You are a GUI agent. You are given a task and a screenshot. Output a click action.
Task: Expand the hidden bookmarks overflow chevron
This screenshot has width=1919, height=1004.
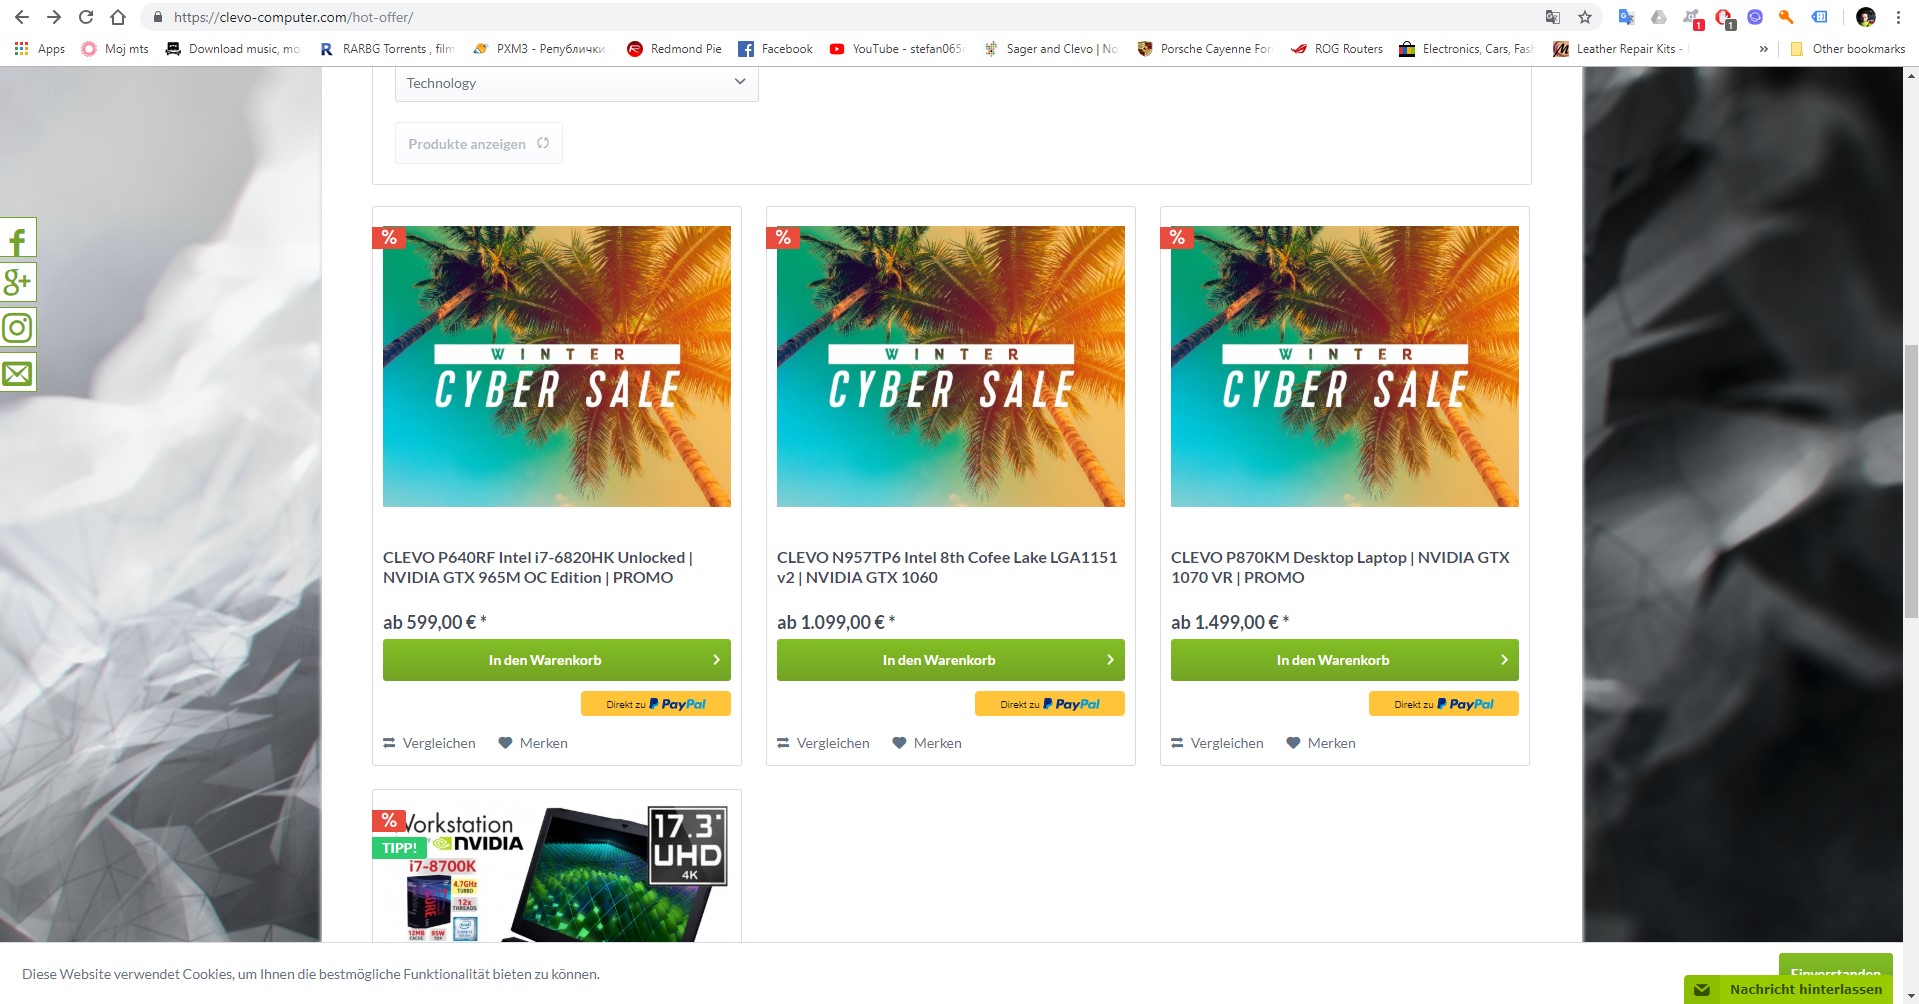click(x=1763, y=48)
